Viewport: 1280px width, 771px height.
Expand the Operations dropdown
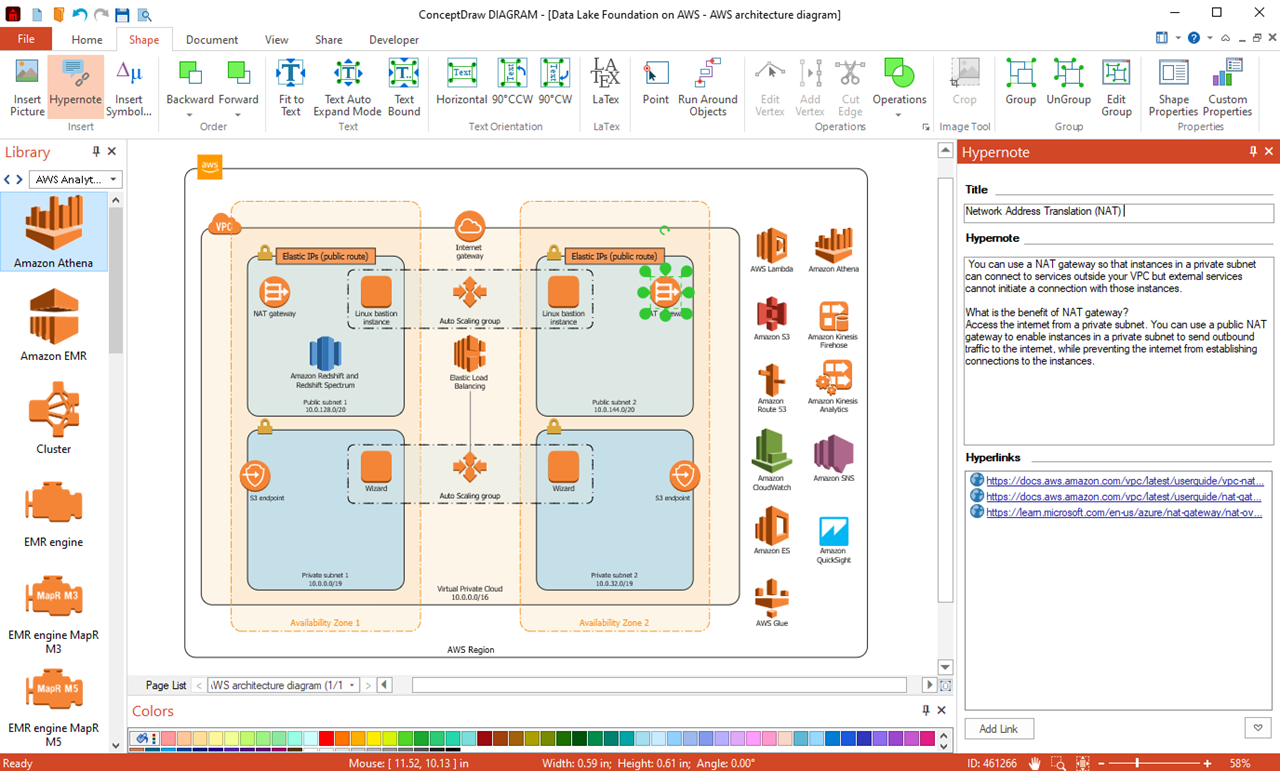point(898,115)
